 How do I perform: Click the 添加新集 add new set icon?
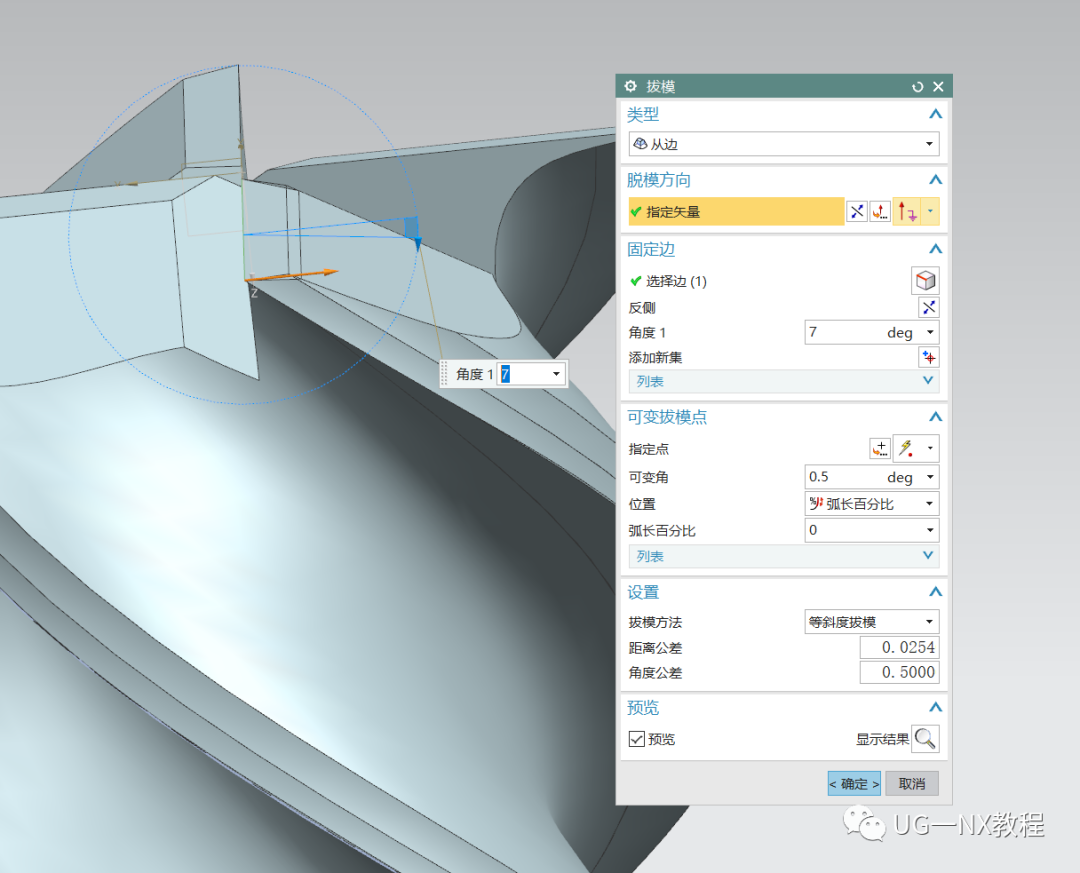pos(929,358)
